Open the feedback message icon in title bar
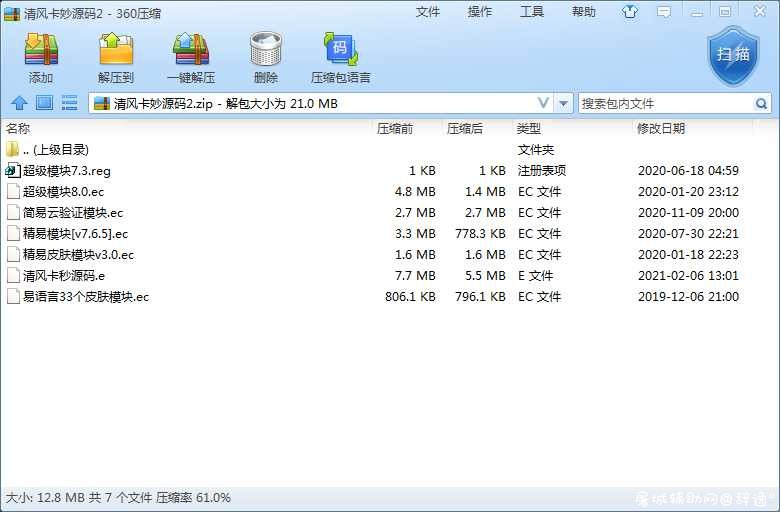This screenshot has width=780, height=512. click(664, 12)
